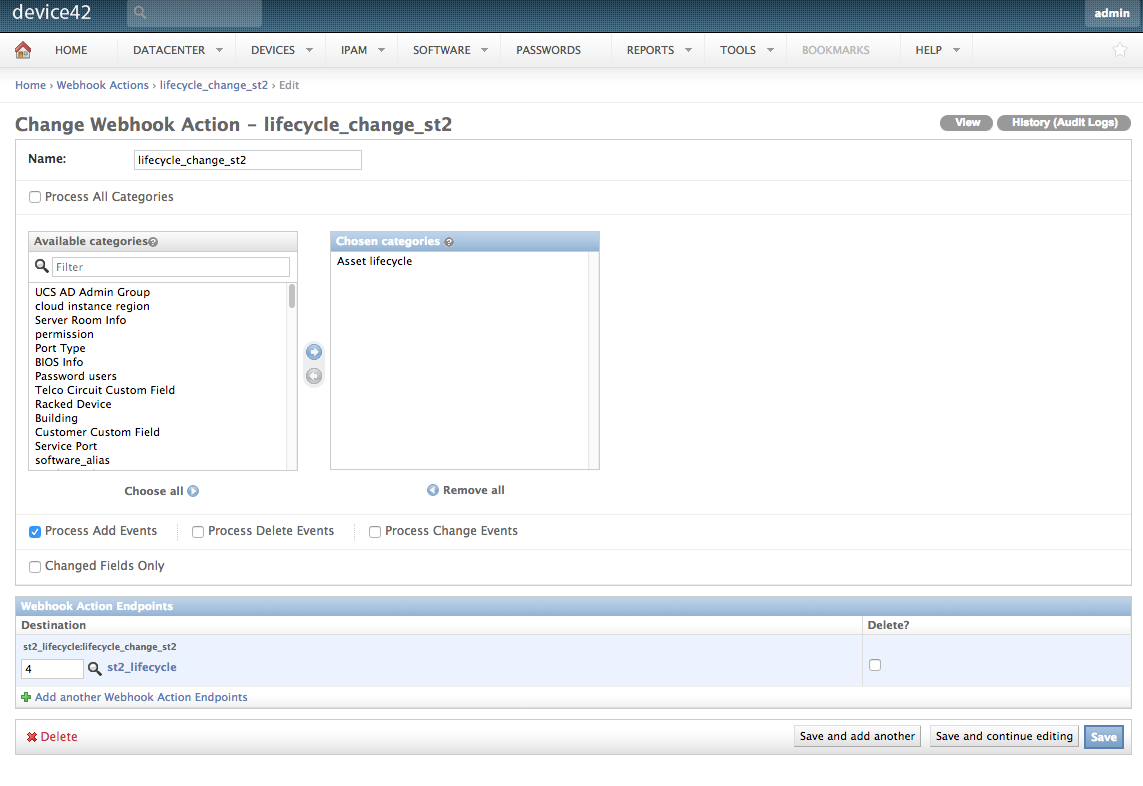The height and width of the screenshot is (786, 1143).
Task: Enable Process All Categories checkbox
Action: pyautogui.click(x=35, y=197)
